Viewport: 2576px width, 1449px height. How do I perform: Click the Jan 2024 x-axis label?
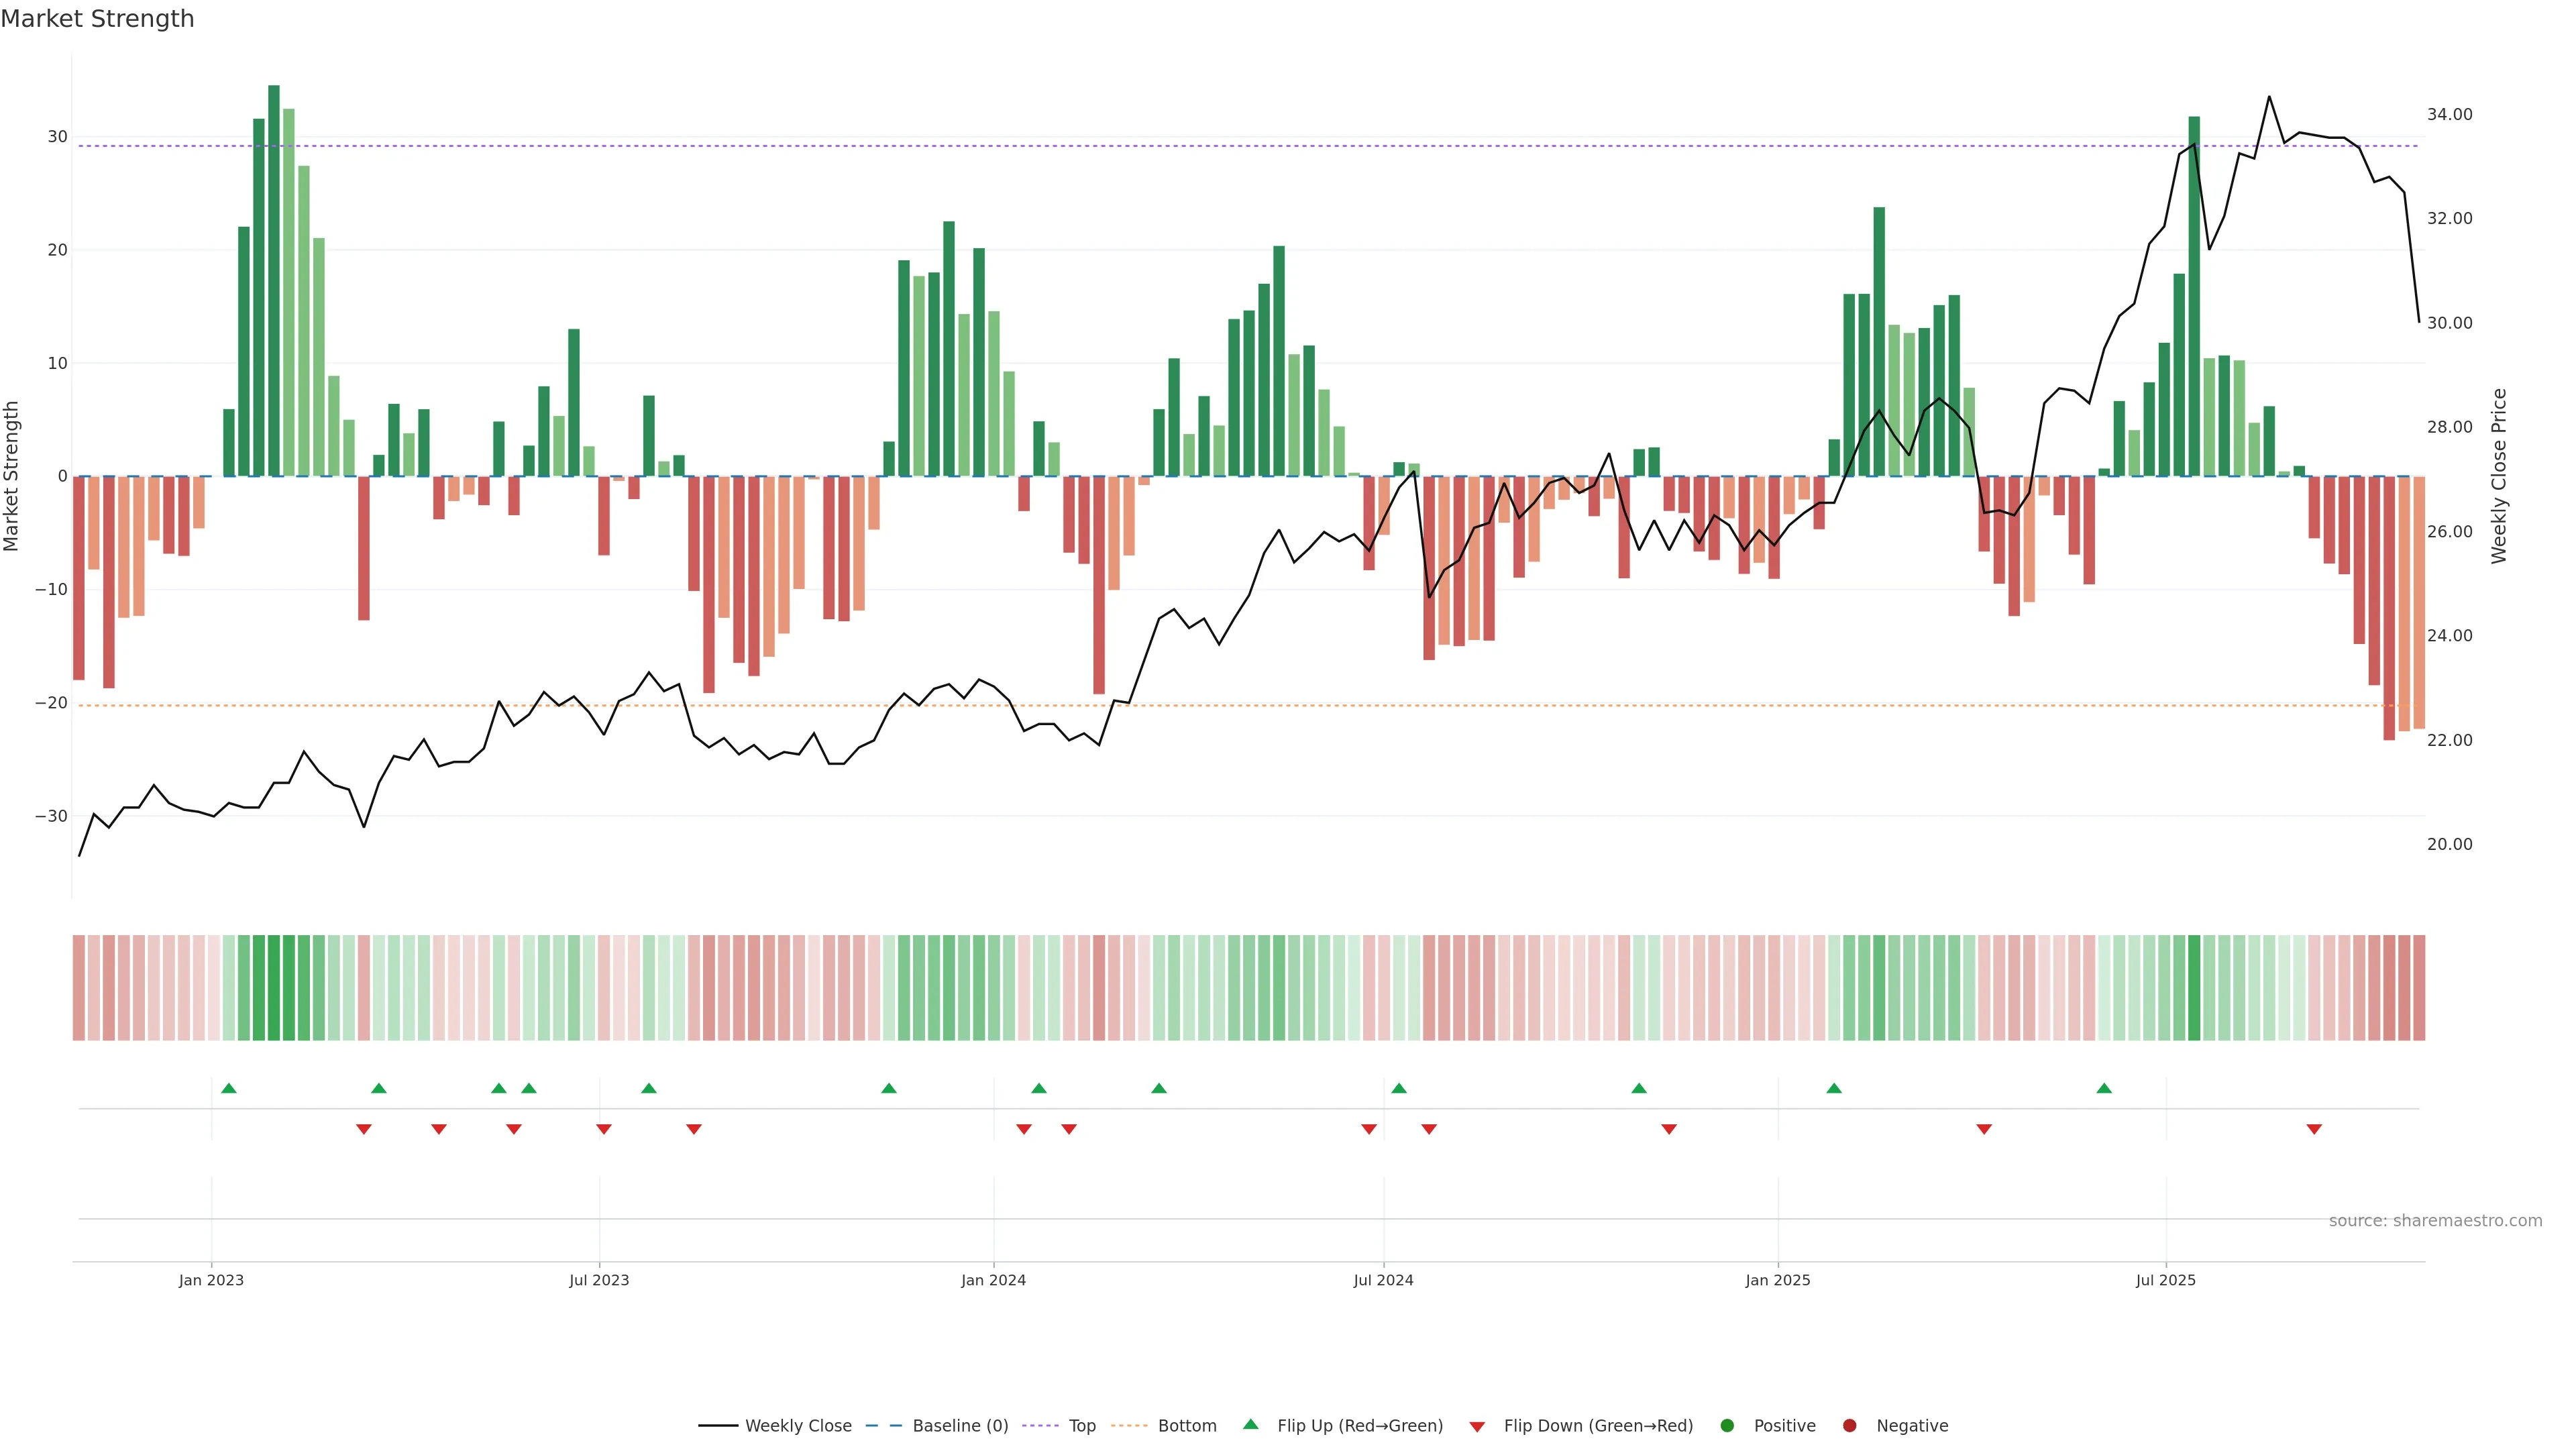click(993, 1280)
